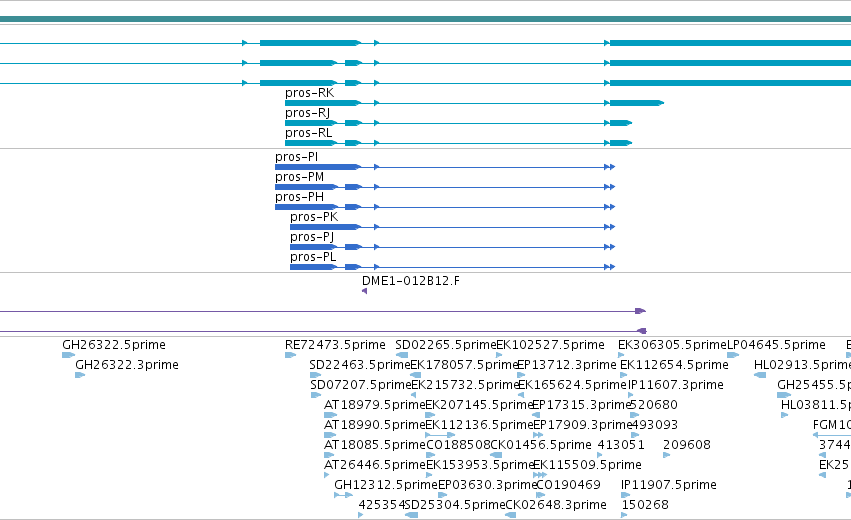Click the purple arrow glyph under DME1-012B12.F
851x520 pixels.
pyautogui.click(x=364, y=291)
